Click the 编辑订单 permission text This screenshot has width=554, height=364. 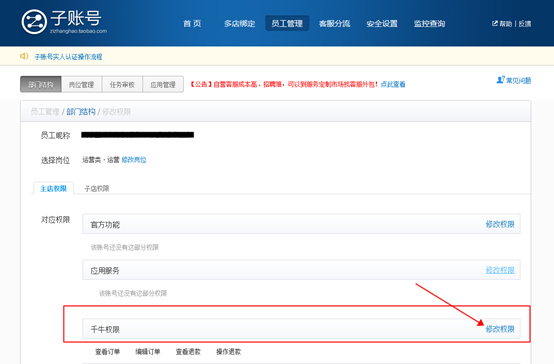pyautogui.click(x=148, y=352)
